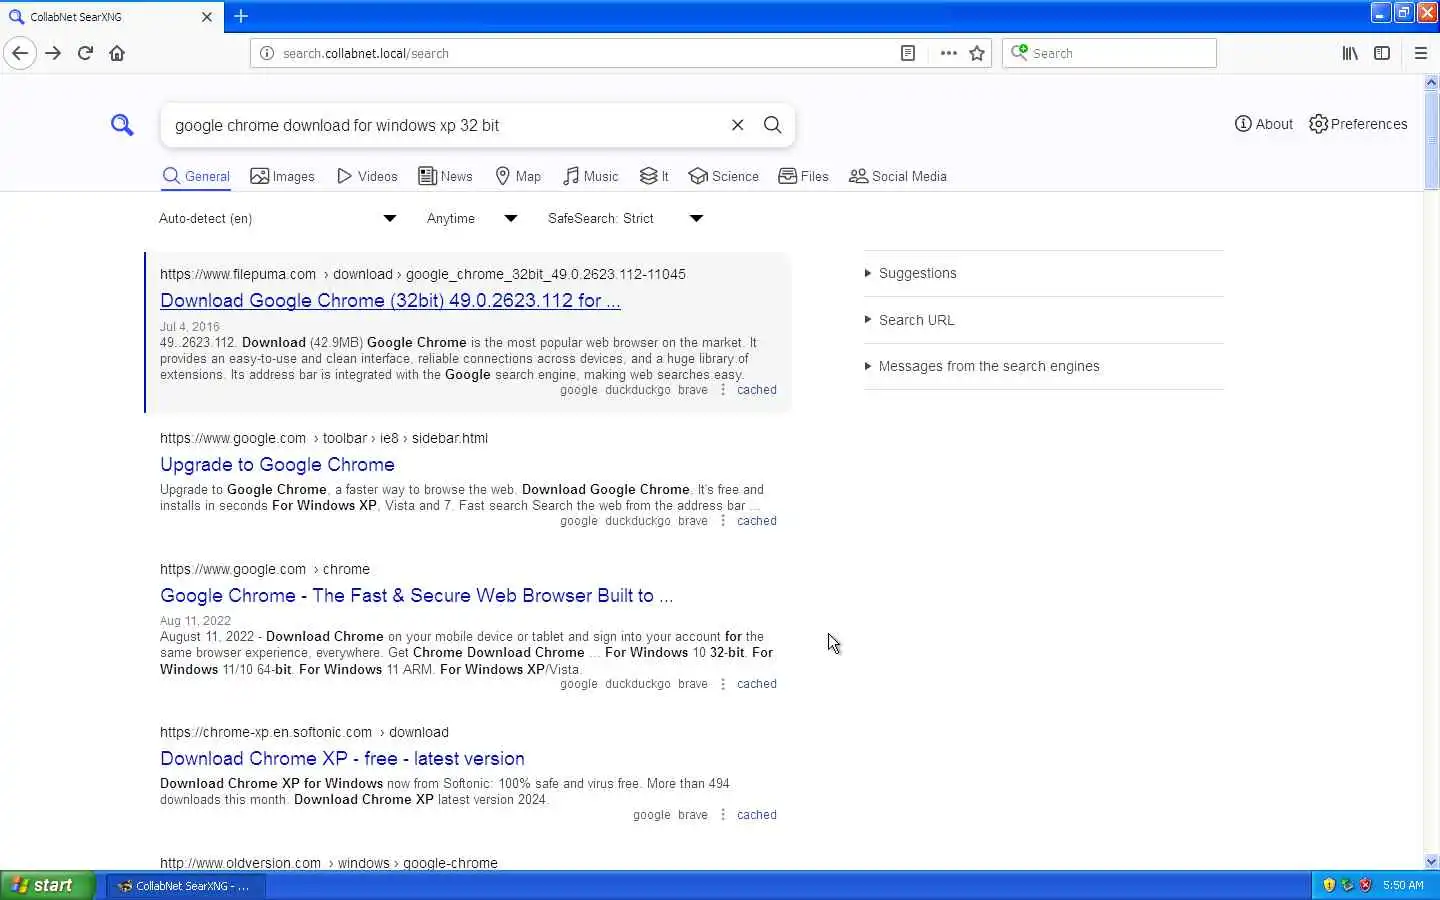Open cached copy of softonic result
The height and width of the screenshot is (900, 1440).
756,815
